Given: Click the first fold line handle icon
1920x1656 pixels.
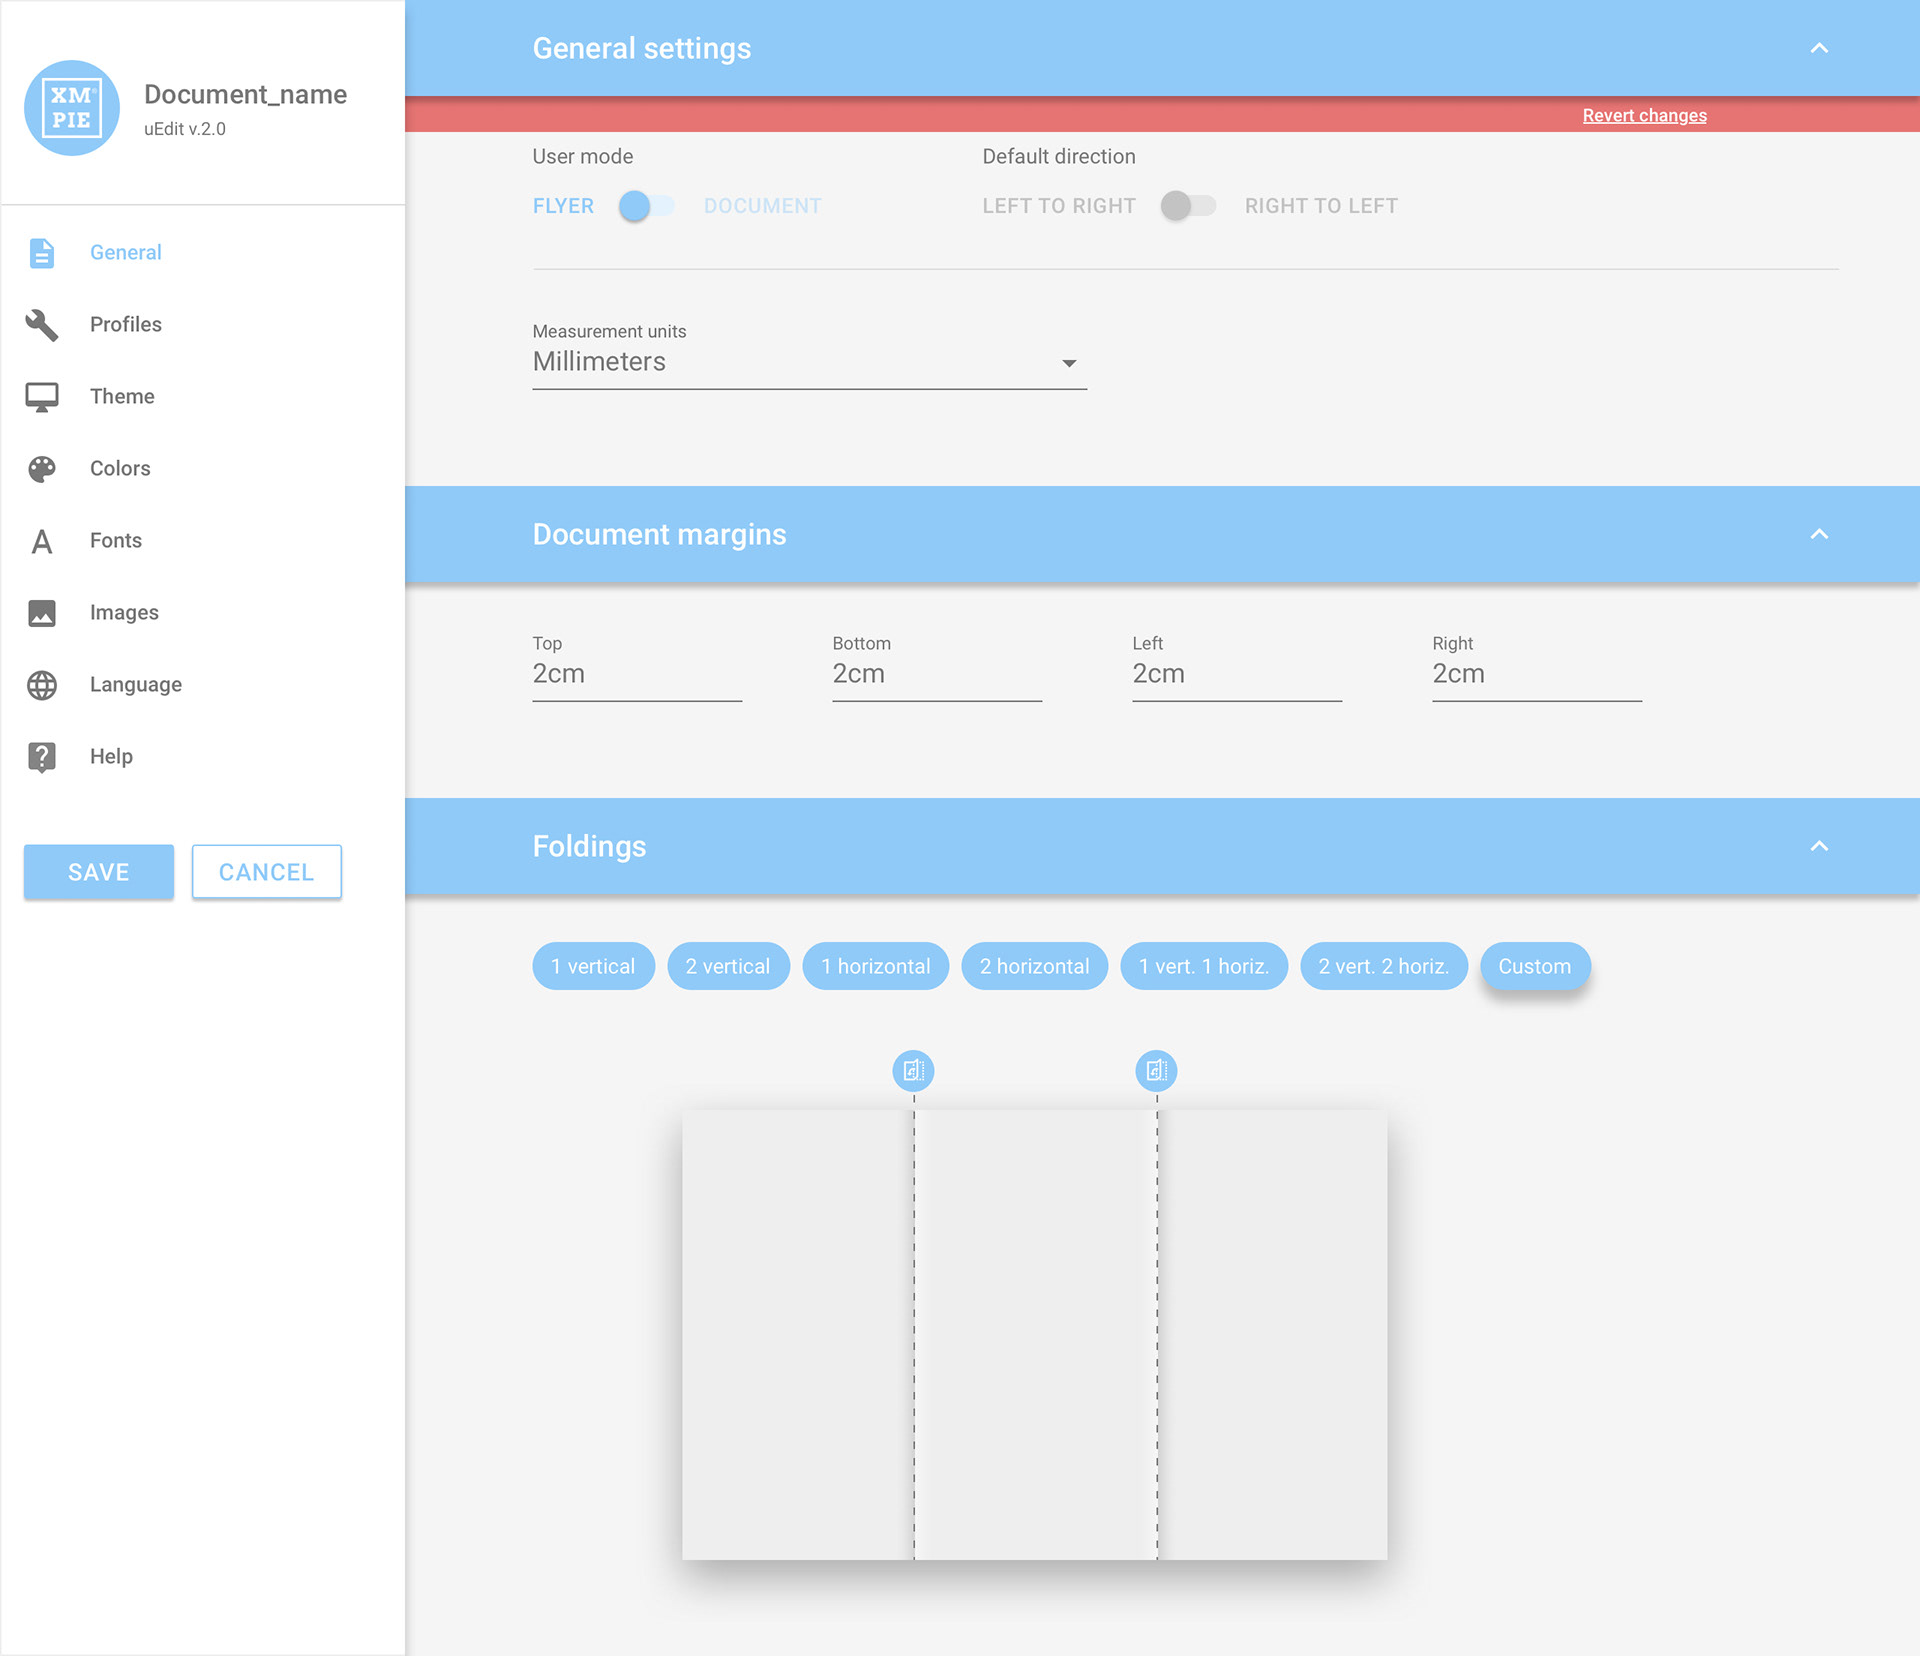Looking at the screenshot, I should point(913,1071).
